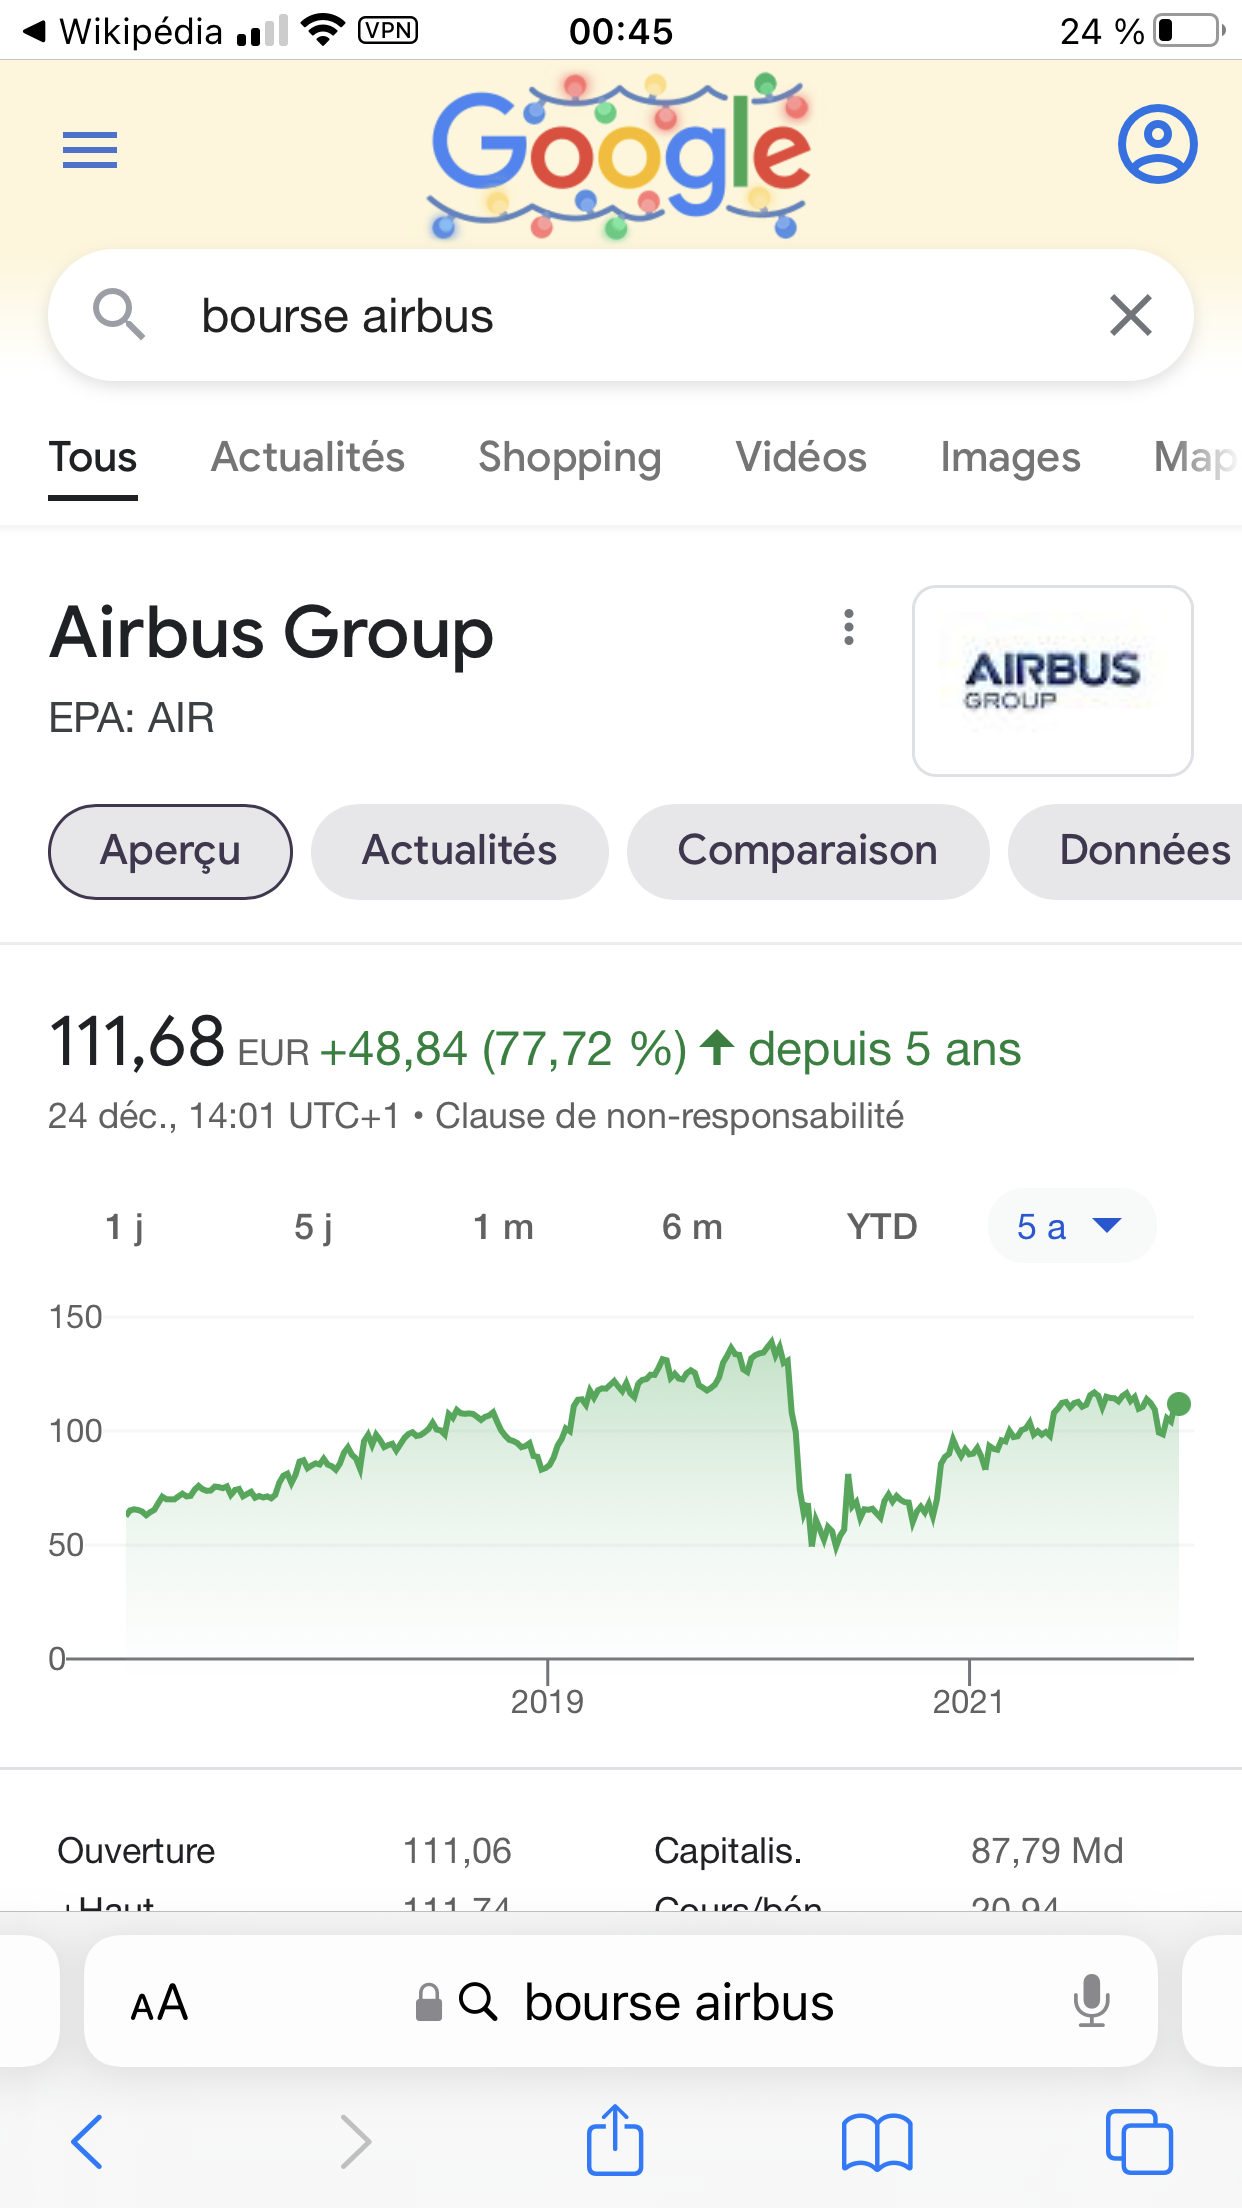
Task: Tap the Google account profile icon
Action: (x=1157, y=144)
